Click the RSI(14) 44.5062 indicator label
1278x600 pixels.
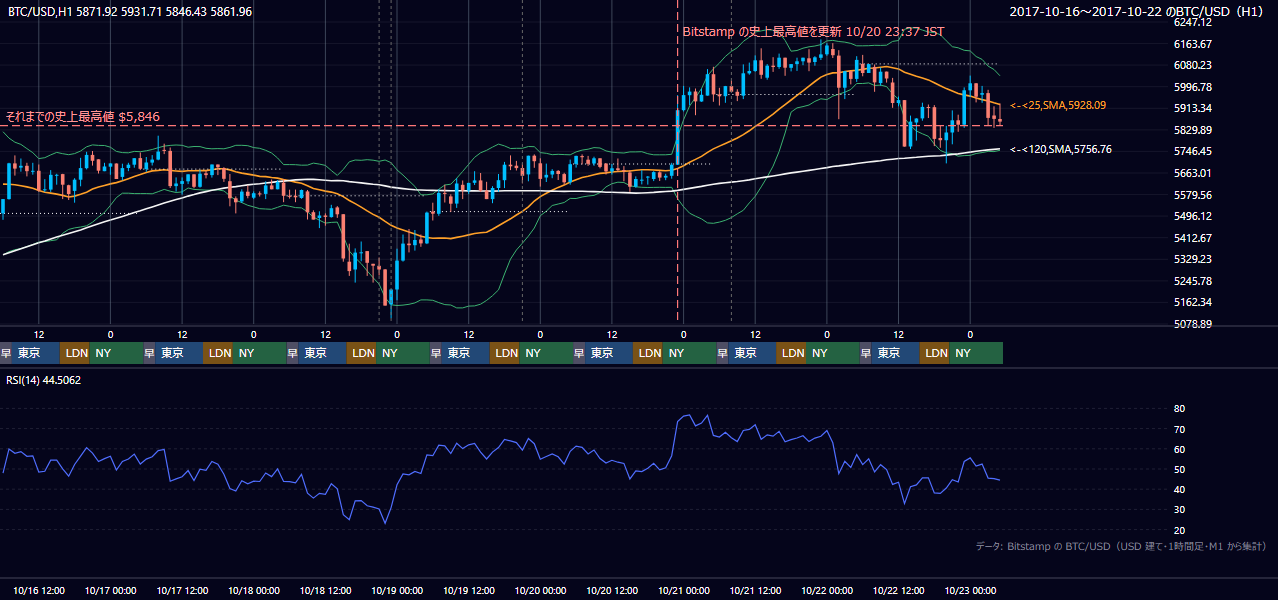45,380
